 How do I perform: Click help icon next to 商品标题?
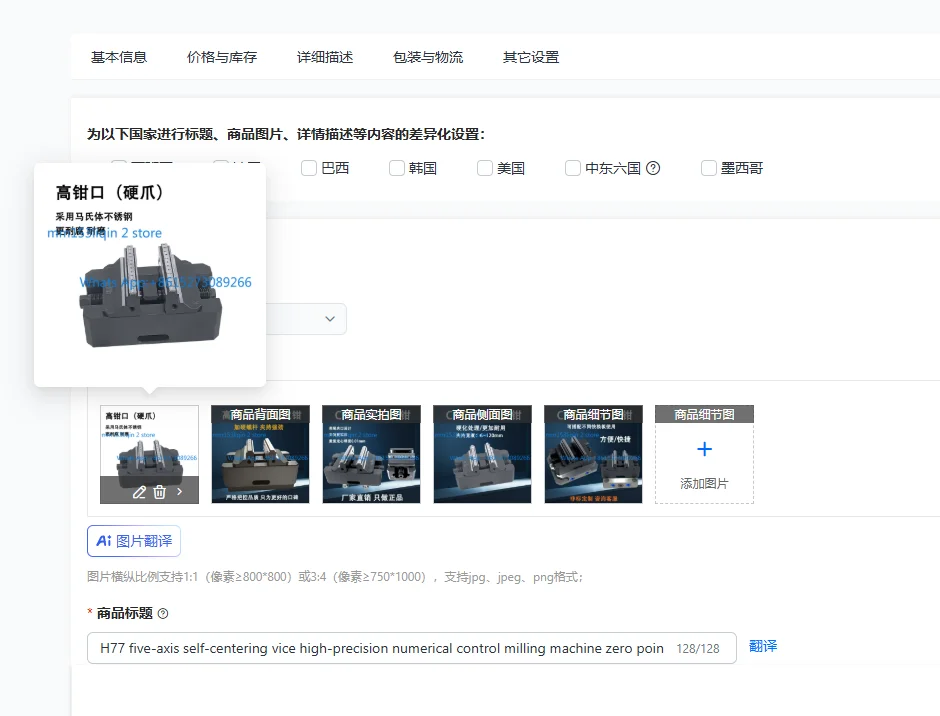pyautogui.click(x=163, y=613)
